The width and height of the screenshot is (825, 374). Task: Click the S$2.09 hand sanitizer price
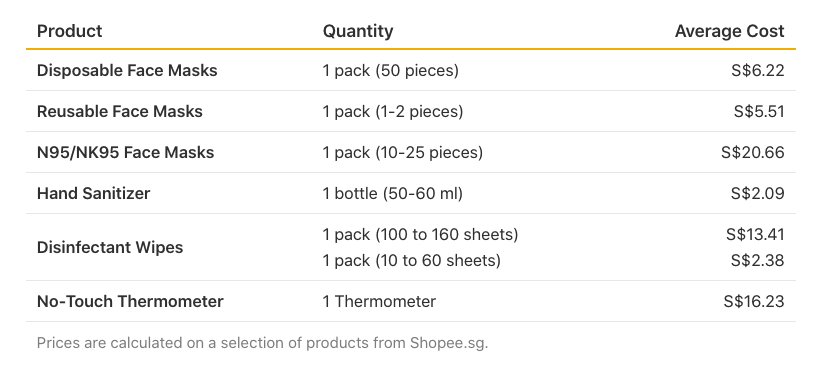pyautogui.click(x=758, y=194)
